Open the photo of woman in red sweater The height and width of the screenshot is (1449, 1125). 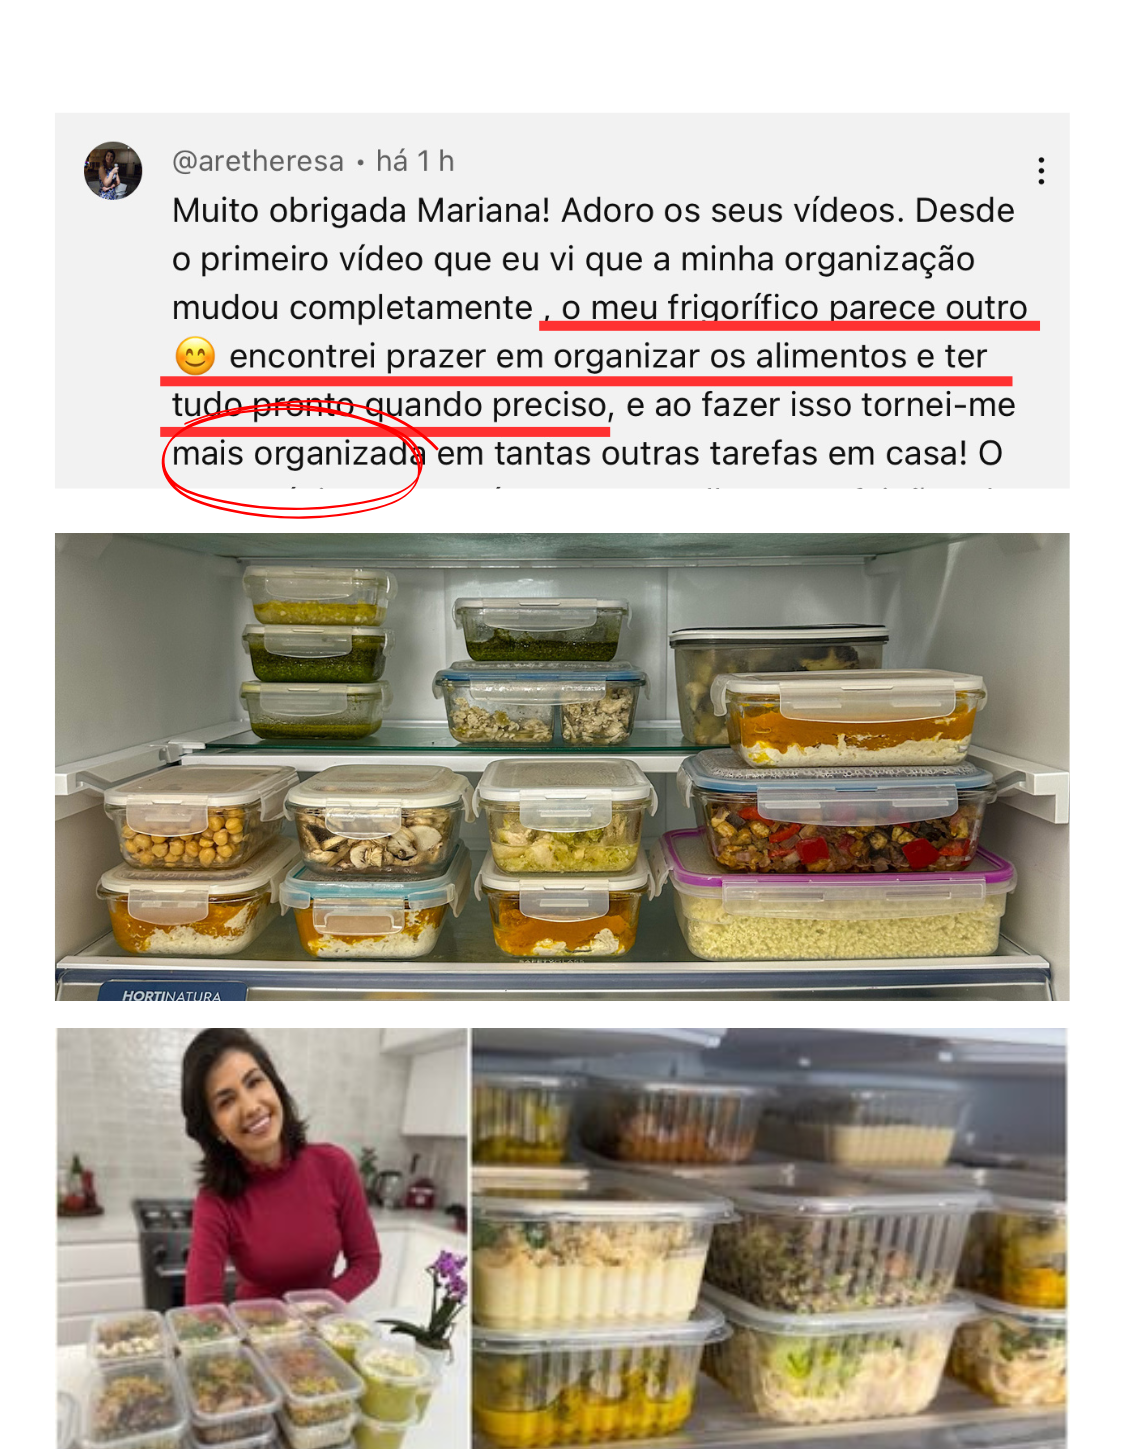point(262,1238)
